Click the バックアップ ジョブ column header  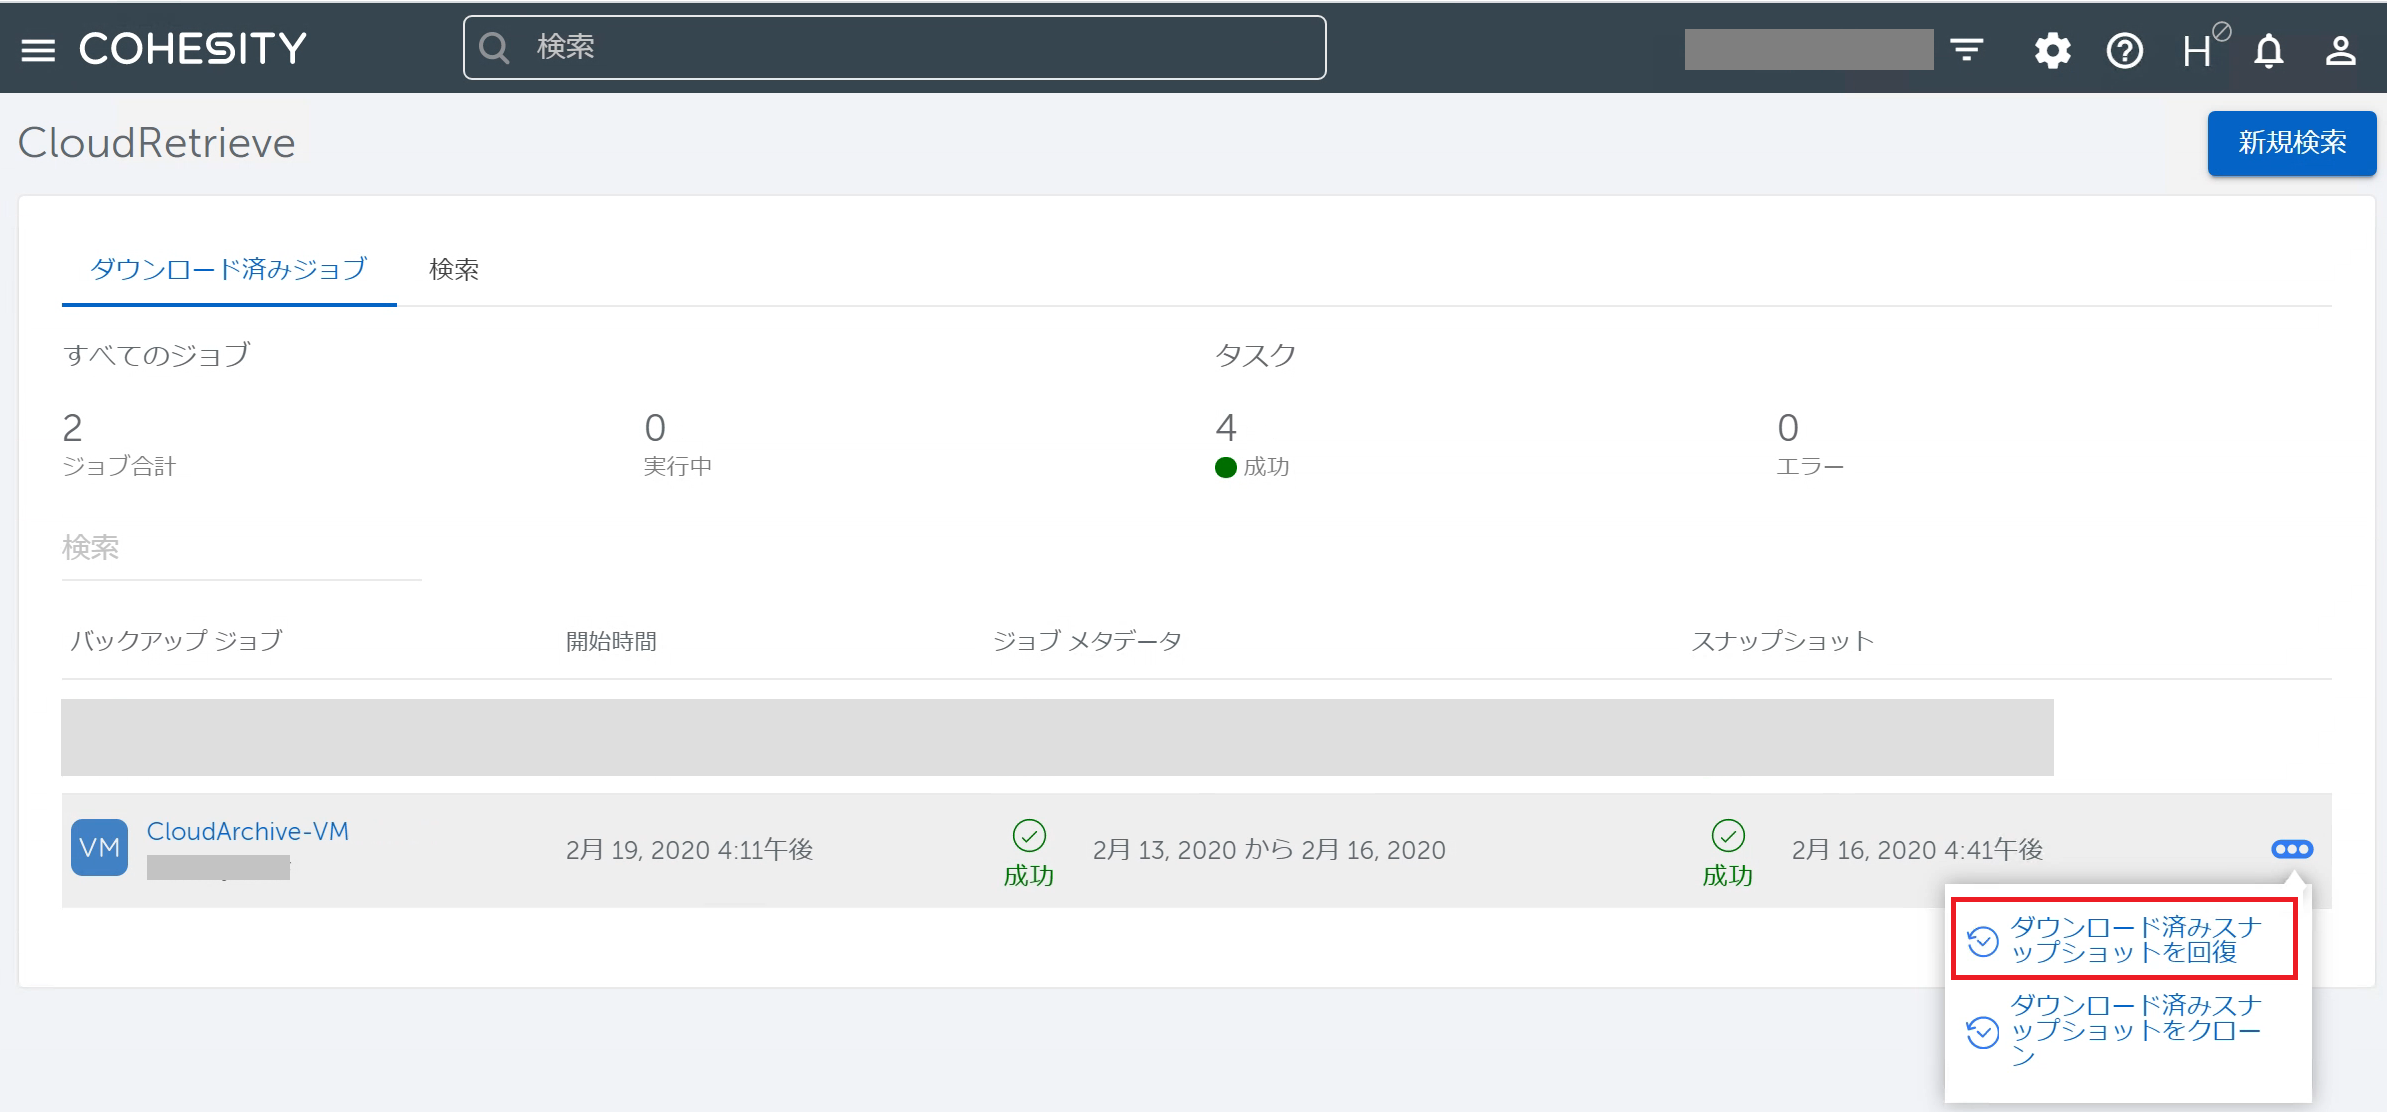coord(176,641)
